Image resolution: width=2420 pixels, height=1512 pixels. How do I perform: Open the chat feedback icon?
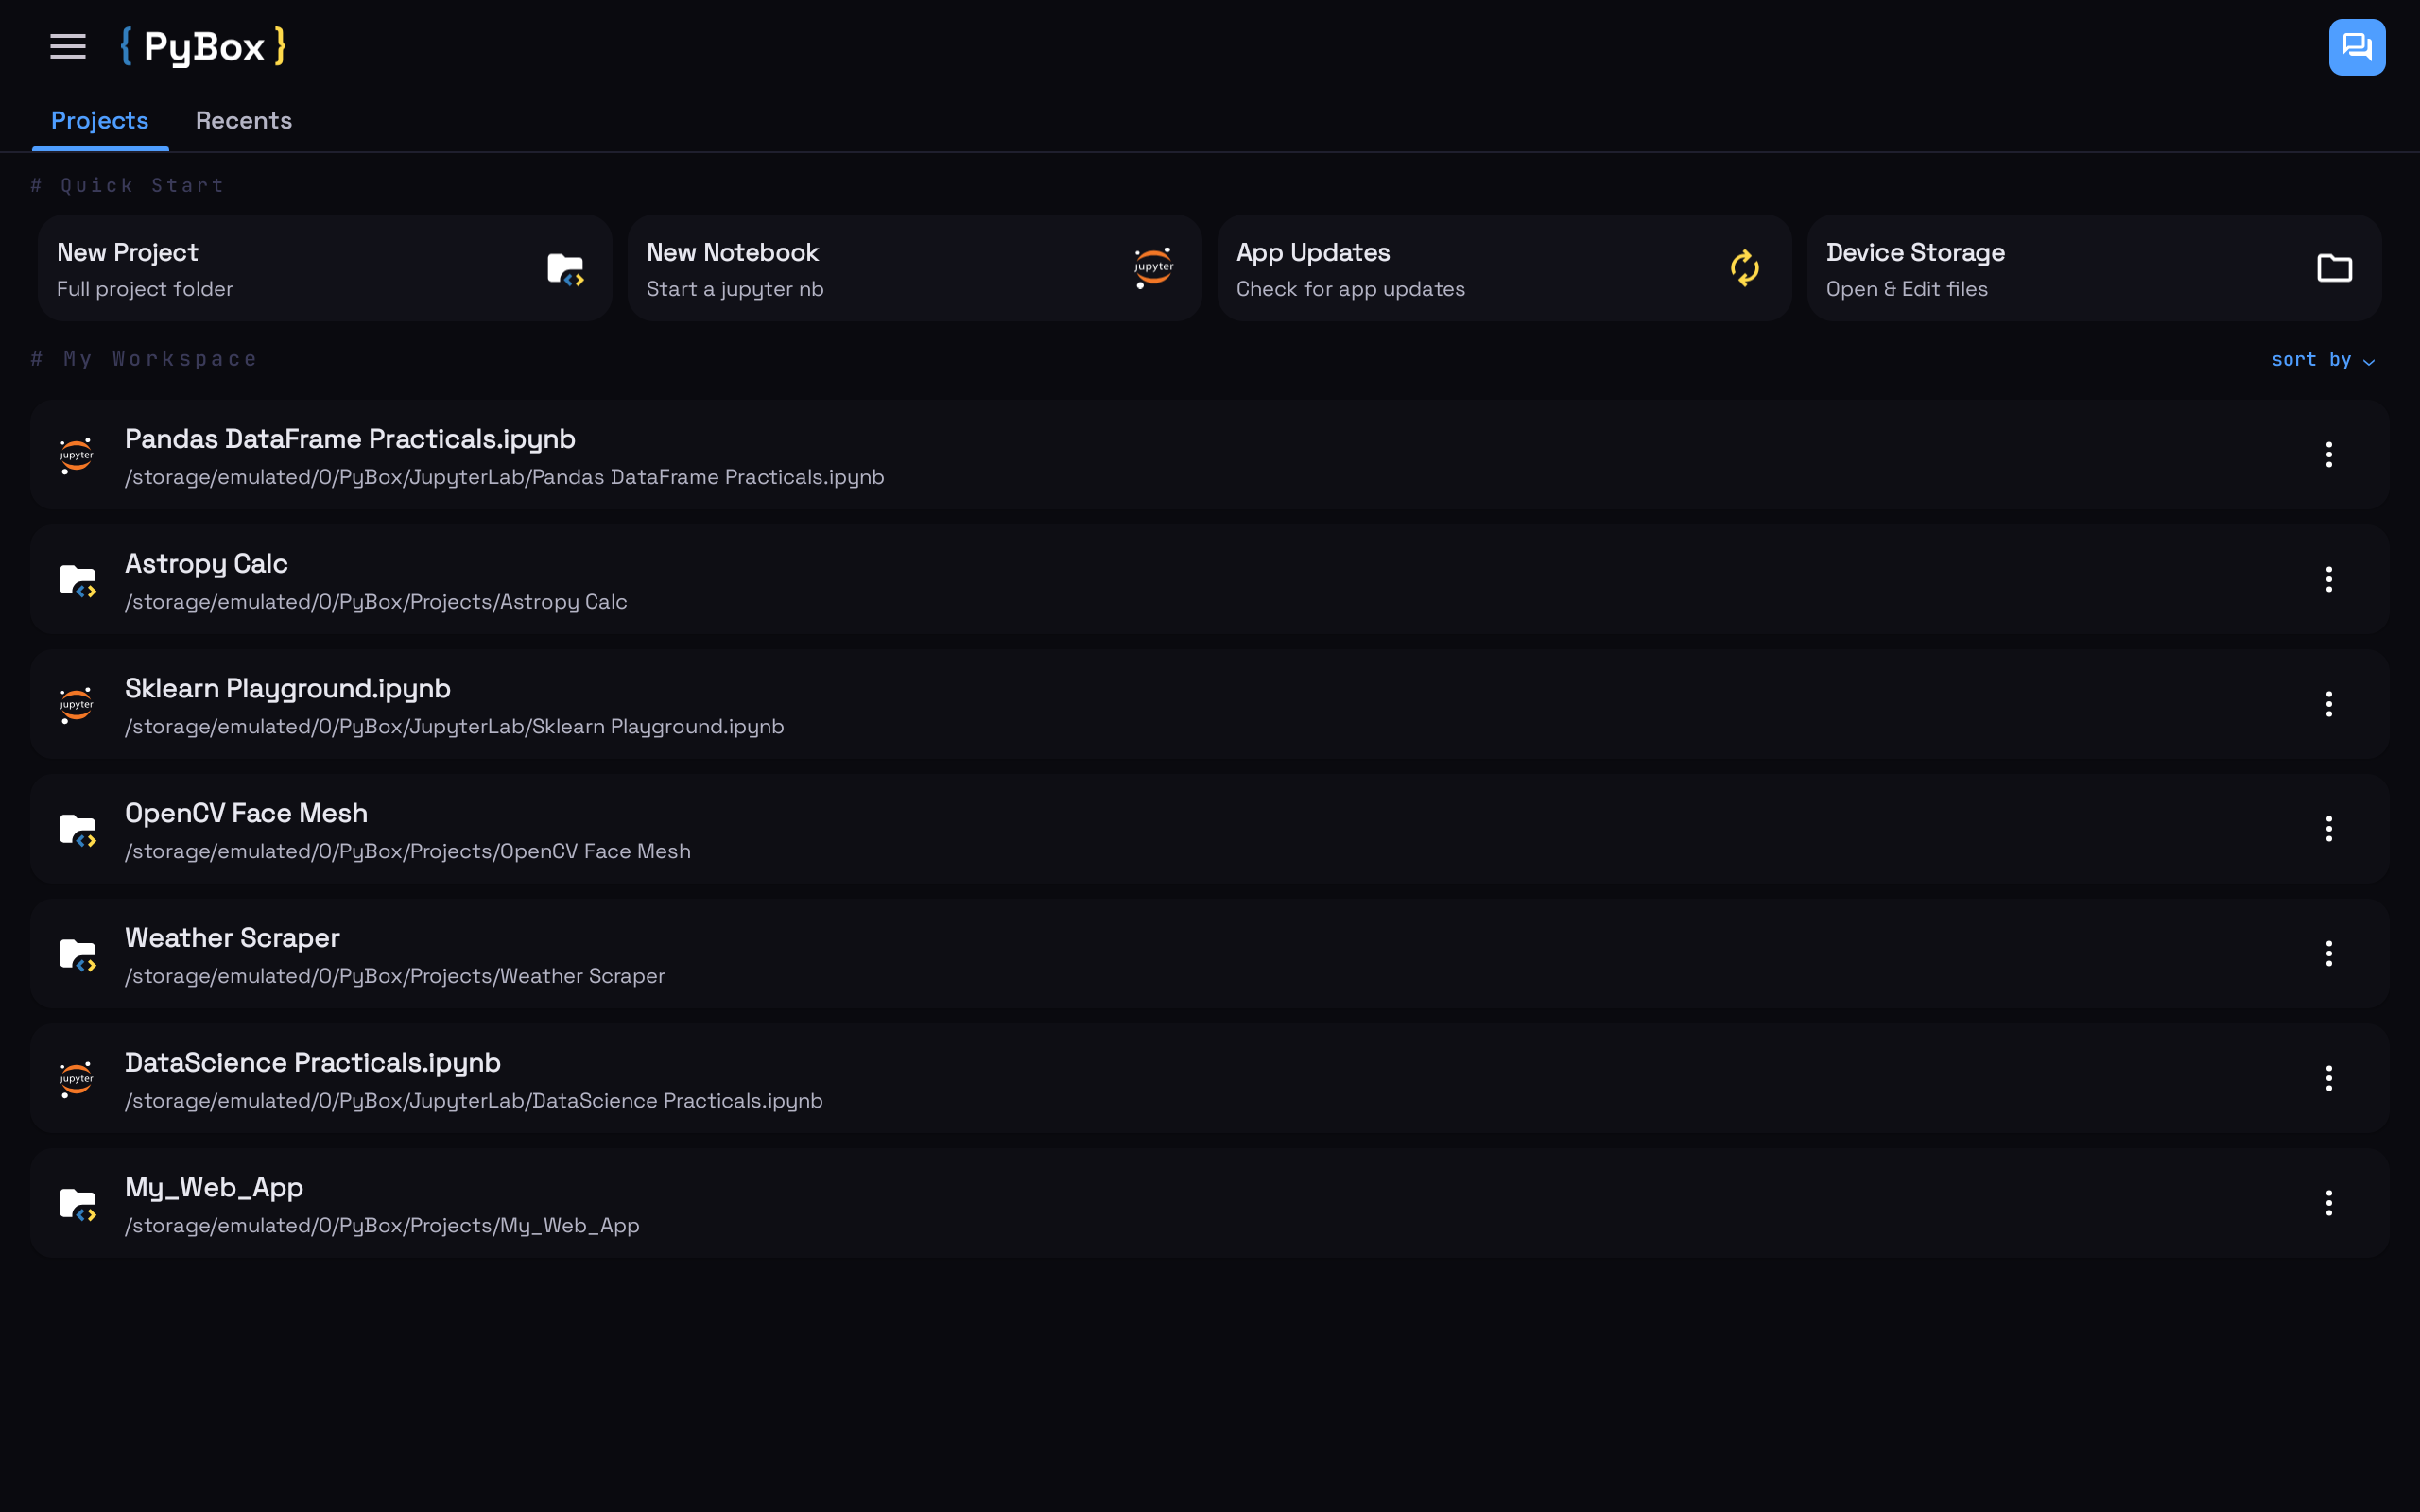click(x=2356, y=47)
